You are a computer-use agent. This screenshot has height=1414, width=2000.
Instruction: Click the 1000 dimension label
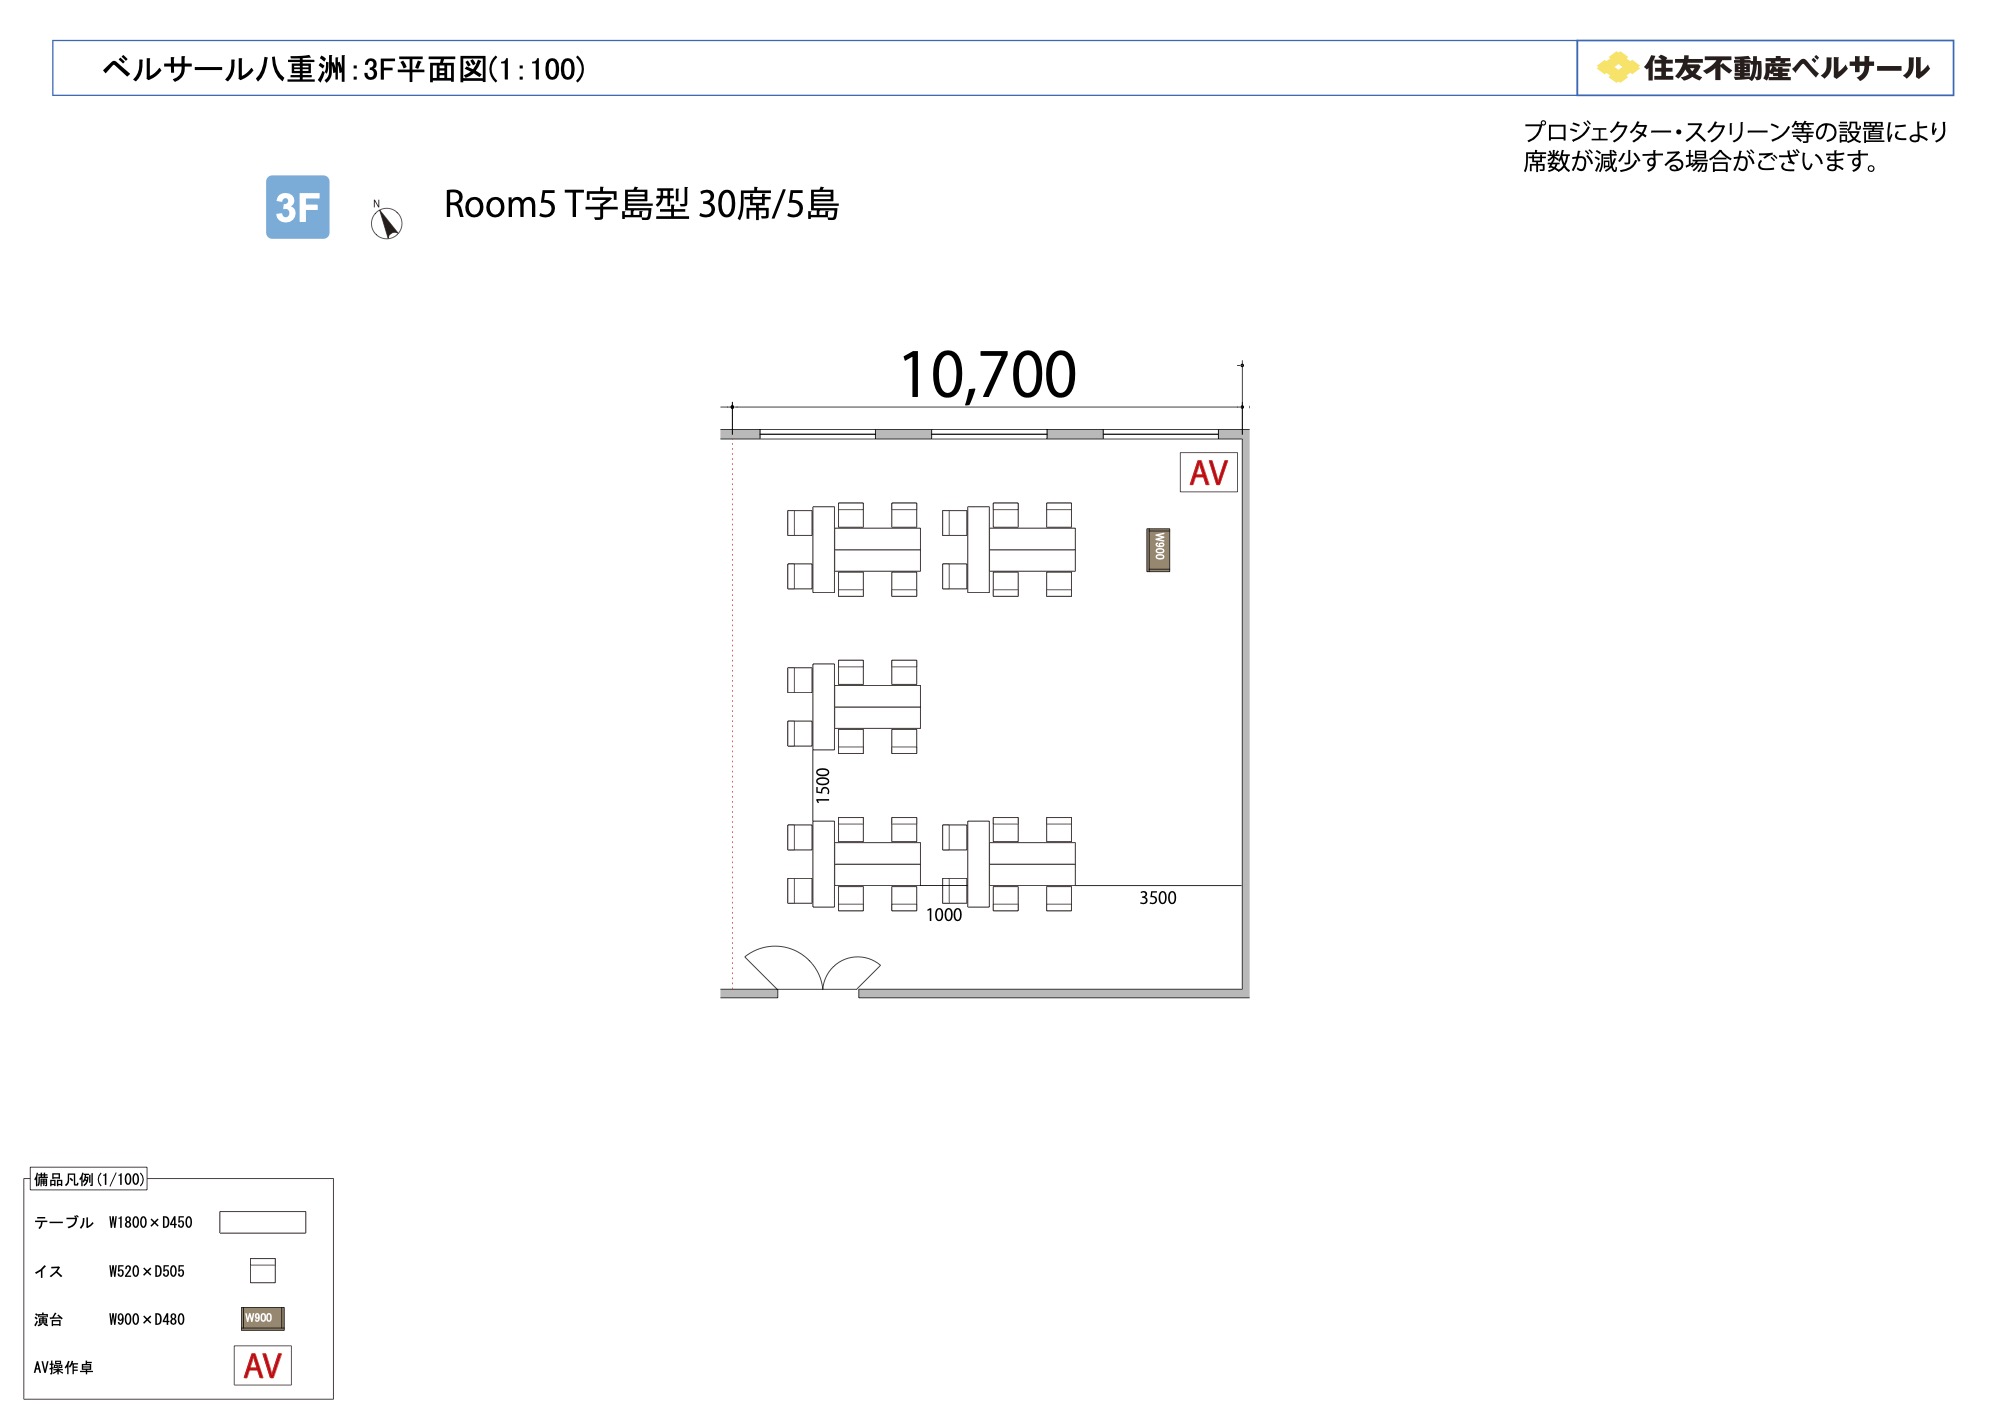click(944, 915)
